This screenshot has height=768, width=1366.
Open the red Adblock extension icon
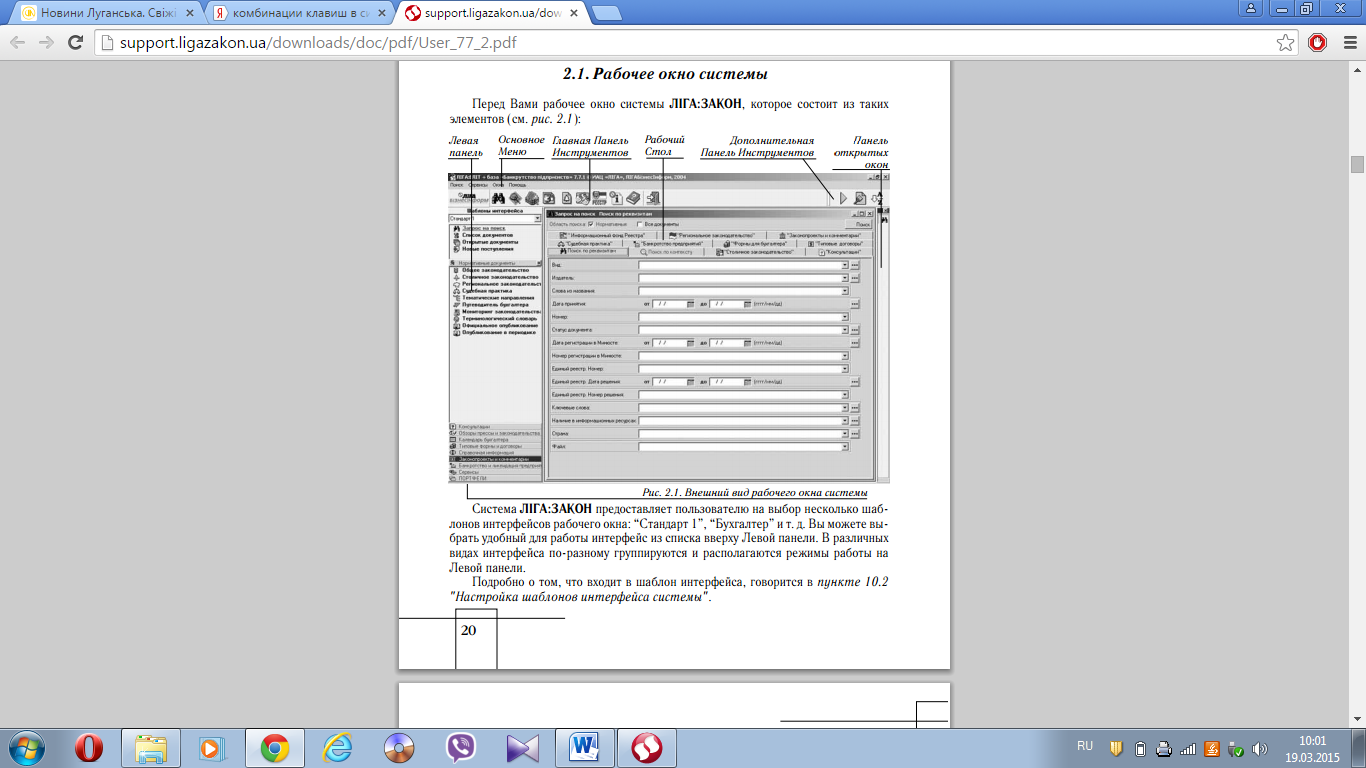click(x=1317, y=43)
